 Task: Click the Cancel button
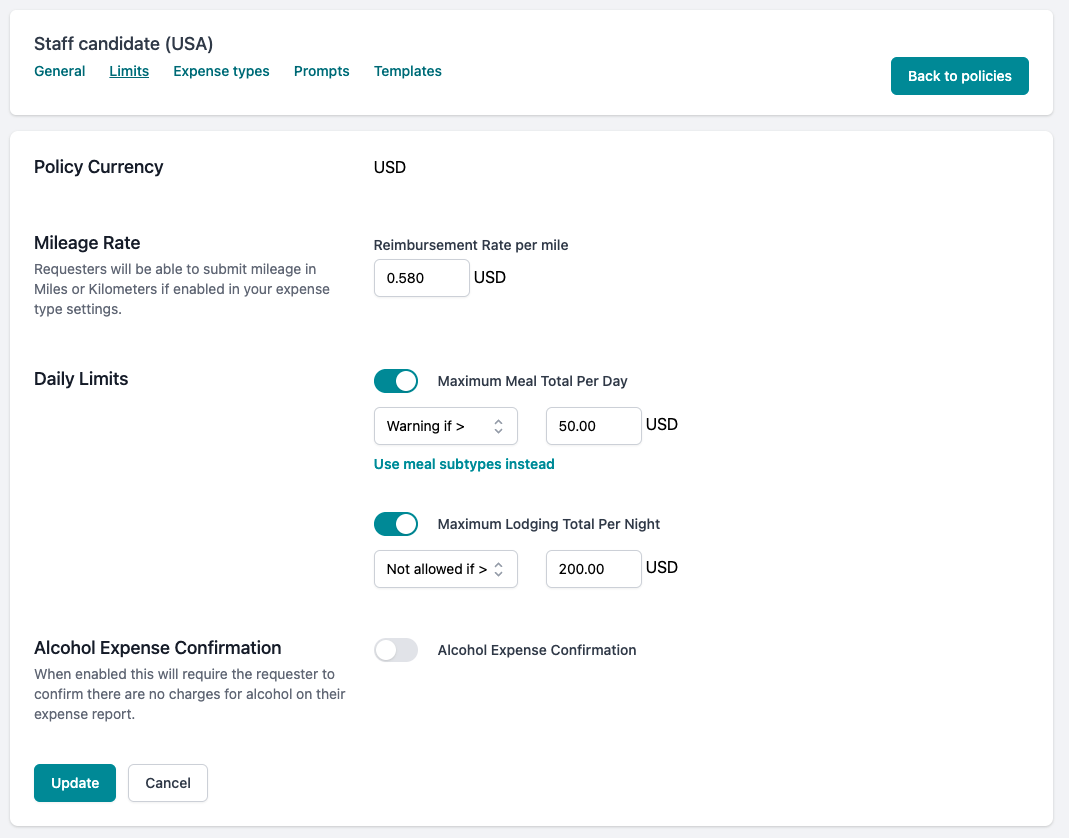pos(168,783)
